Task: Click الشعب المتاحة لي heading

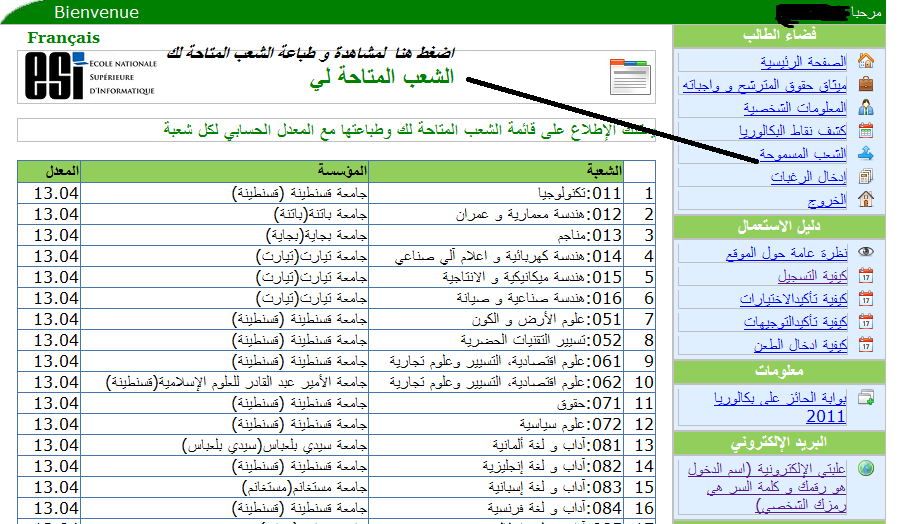Action: pyautogui.click(x=382, y=77)
